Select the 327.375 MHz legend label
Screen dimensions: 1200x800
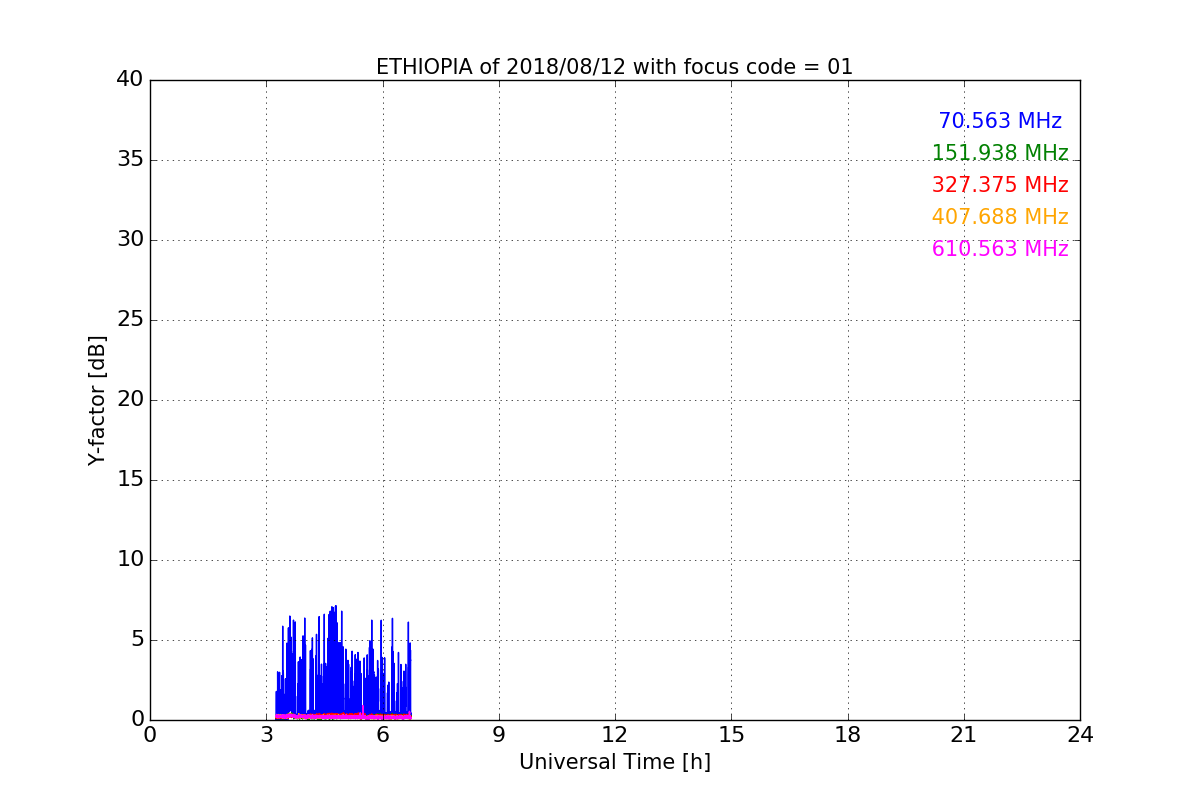pos(1000,185)
